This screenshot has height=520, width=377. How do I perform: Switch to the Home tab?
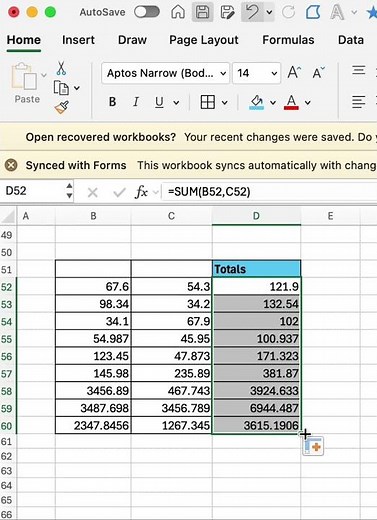(24, 40)
